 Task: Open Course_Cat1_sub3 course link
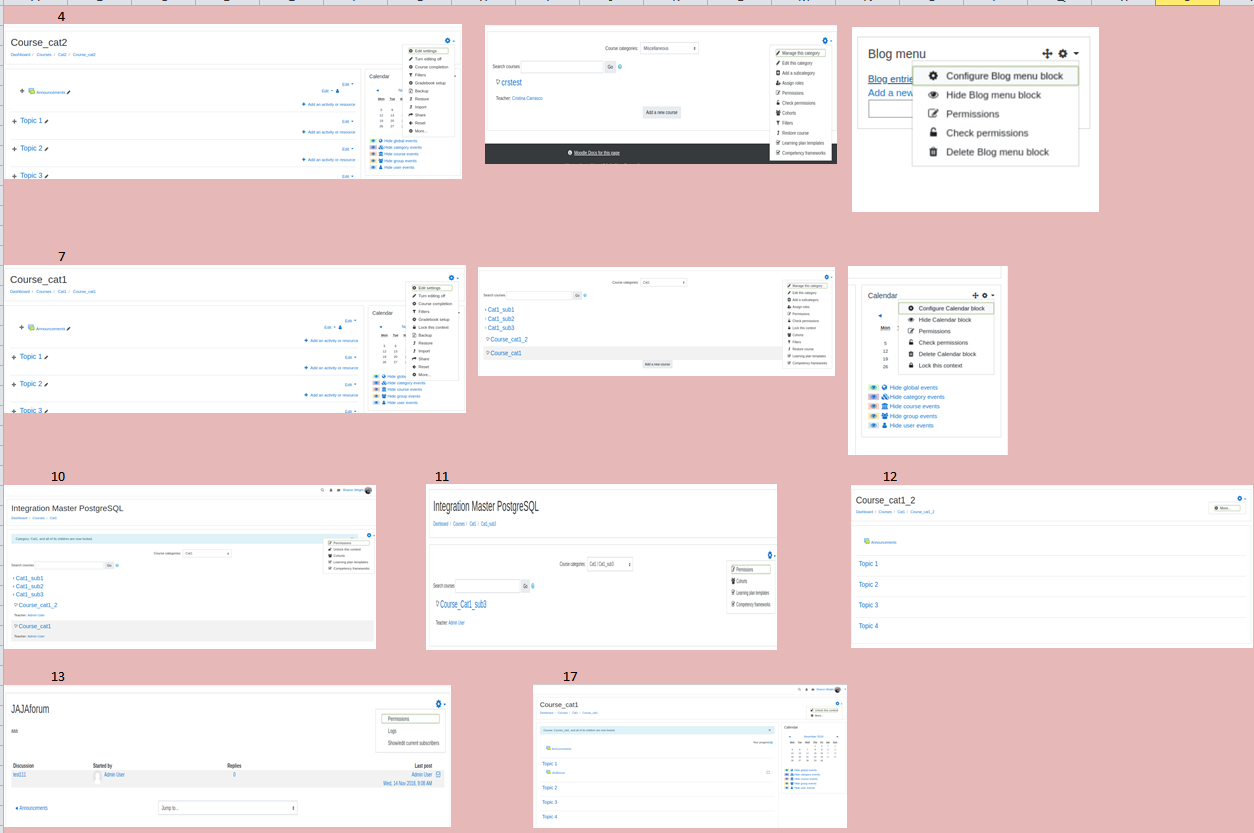[461, 604]
